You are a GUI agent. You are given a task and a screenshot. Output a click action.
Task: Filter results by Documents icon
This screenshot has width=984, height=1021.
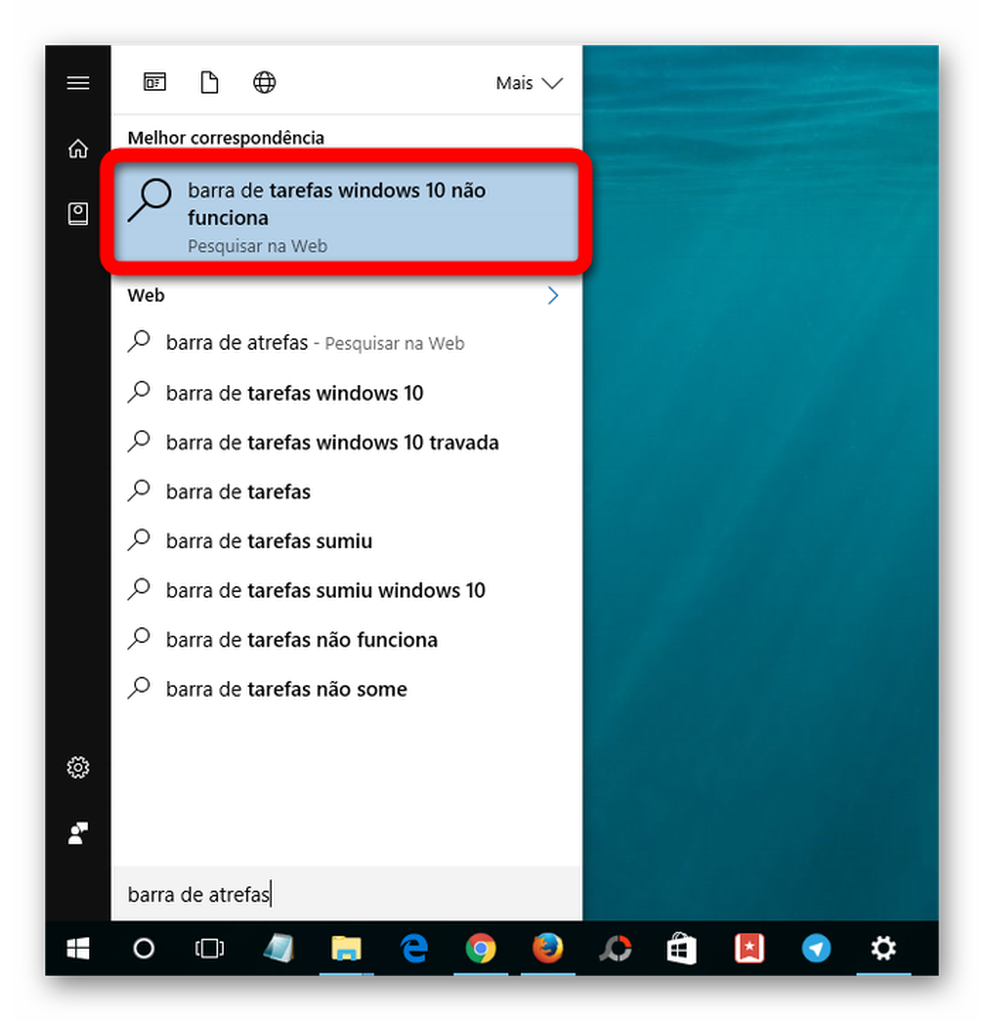pos(209,83)
